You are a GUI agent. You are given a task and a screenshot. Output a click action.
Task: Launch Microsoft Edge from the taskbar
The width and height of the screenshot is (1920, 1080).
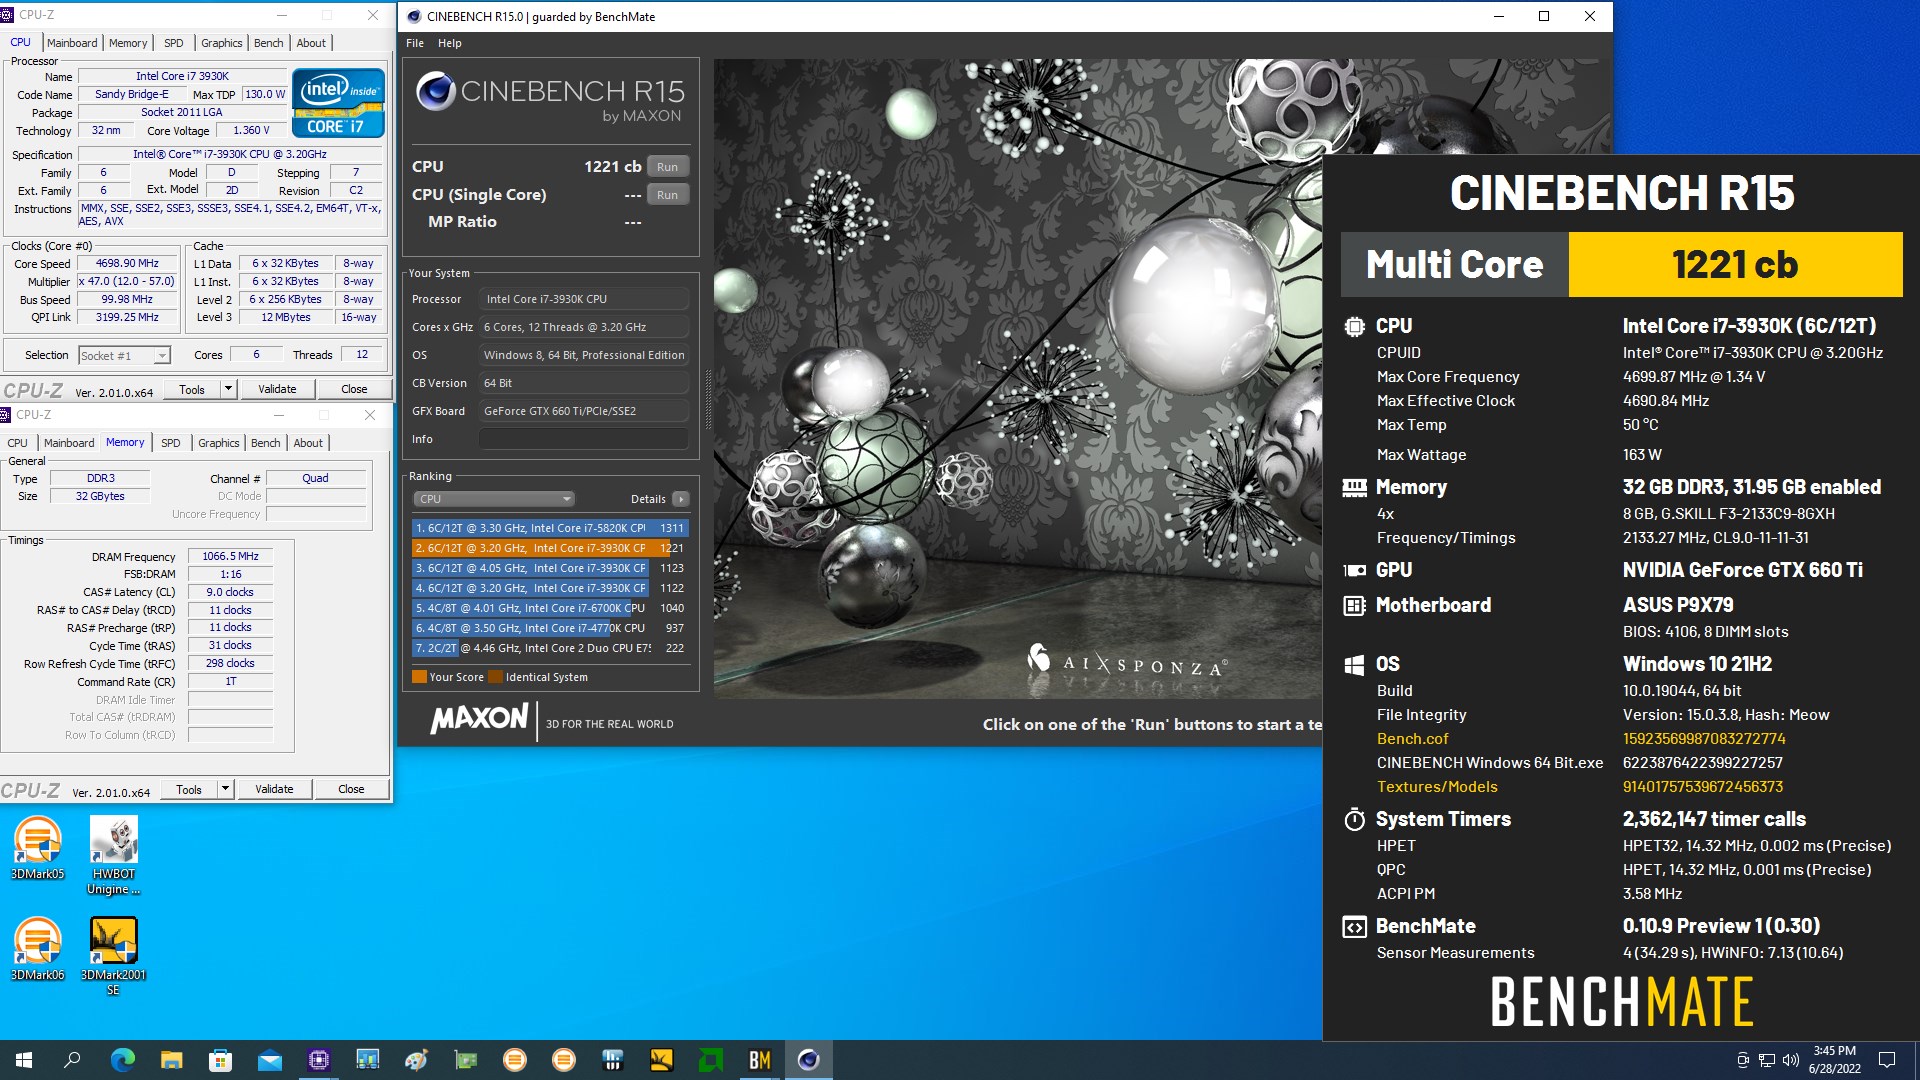click(122, 1060)
